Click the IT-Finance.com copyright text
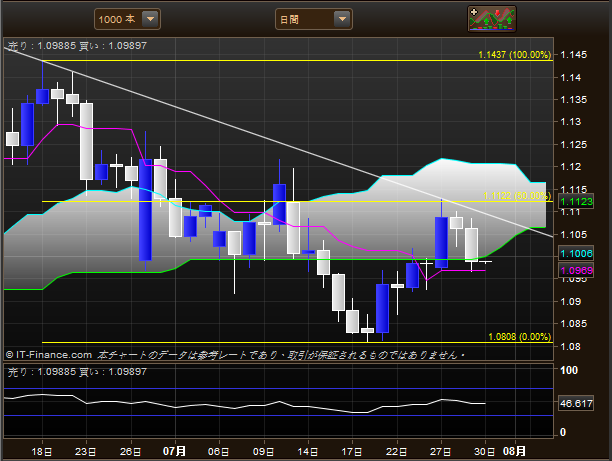This screenshot has width=612, height=461. 49,355
